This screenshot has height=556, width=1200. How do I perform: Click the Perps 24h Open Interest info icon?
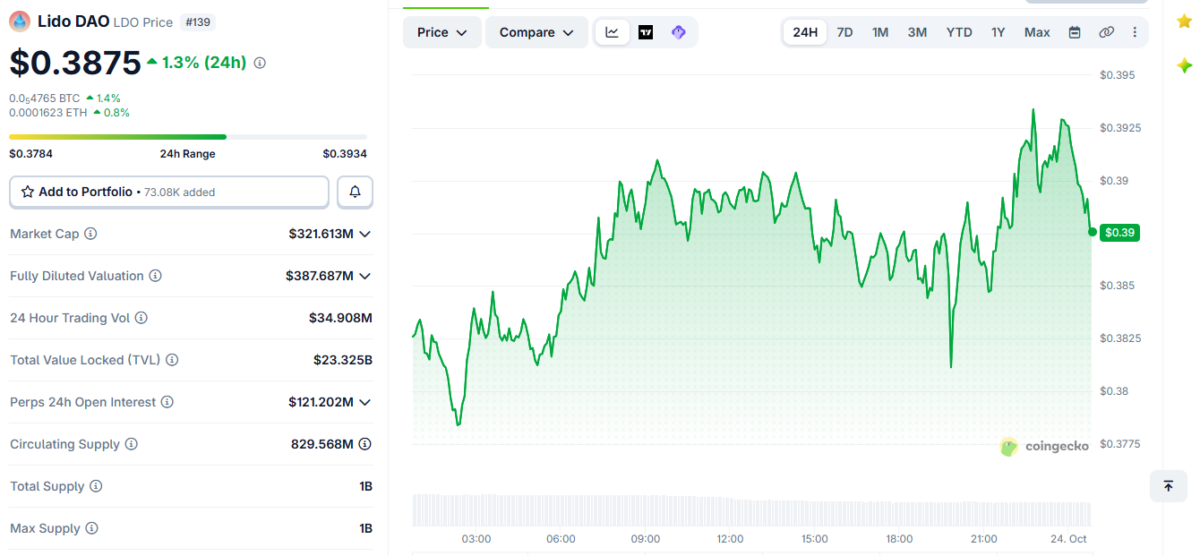167,402
